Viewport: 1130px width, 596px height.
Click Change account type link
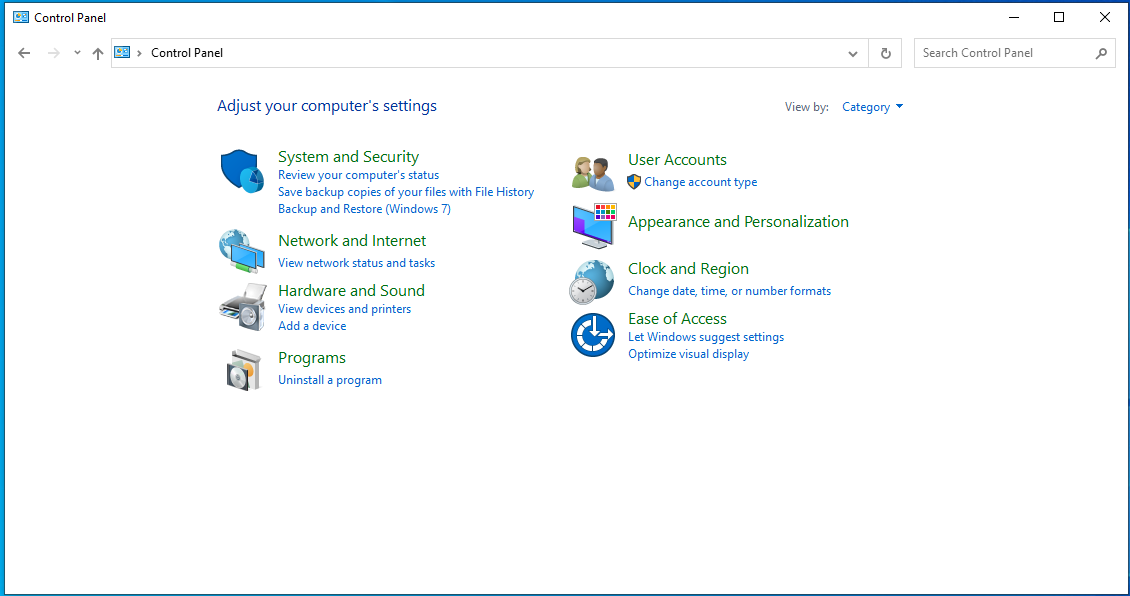[x=700, y=182]
